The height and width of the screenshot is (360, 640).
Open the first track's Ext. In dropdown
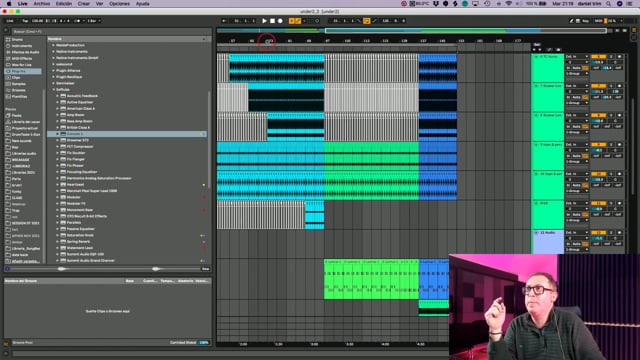pyautogui.click(x=577, y=57)
